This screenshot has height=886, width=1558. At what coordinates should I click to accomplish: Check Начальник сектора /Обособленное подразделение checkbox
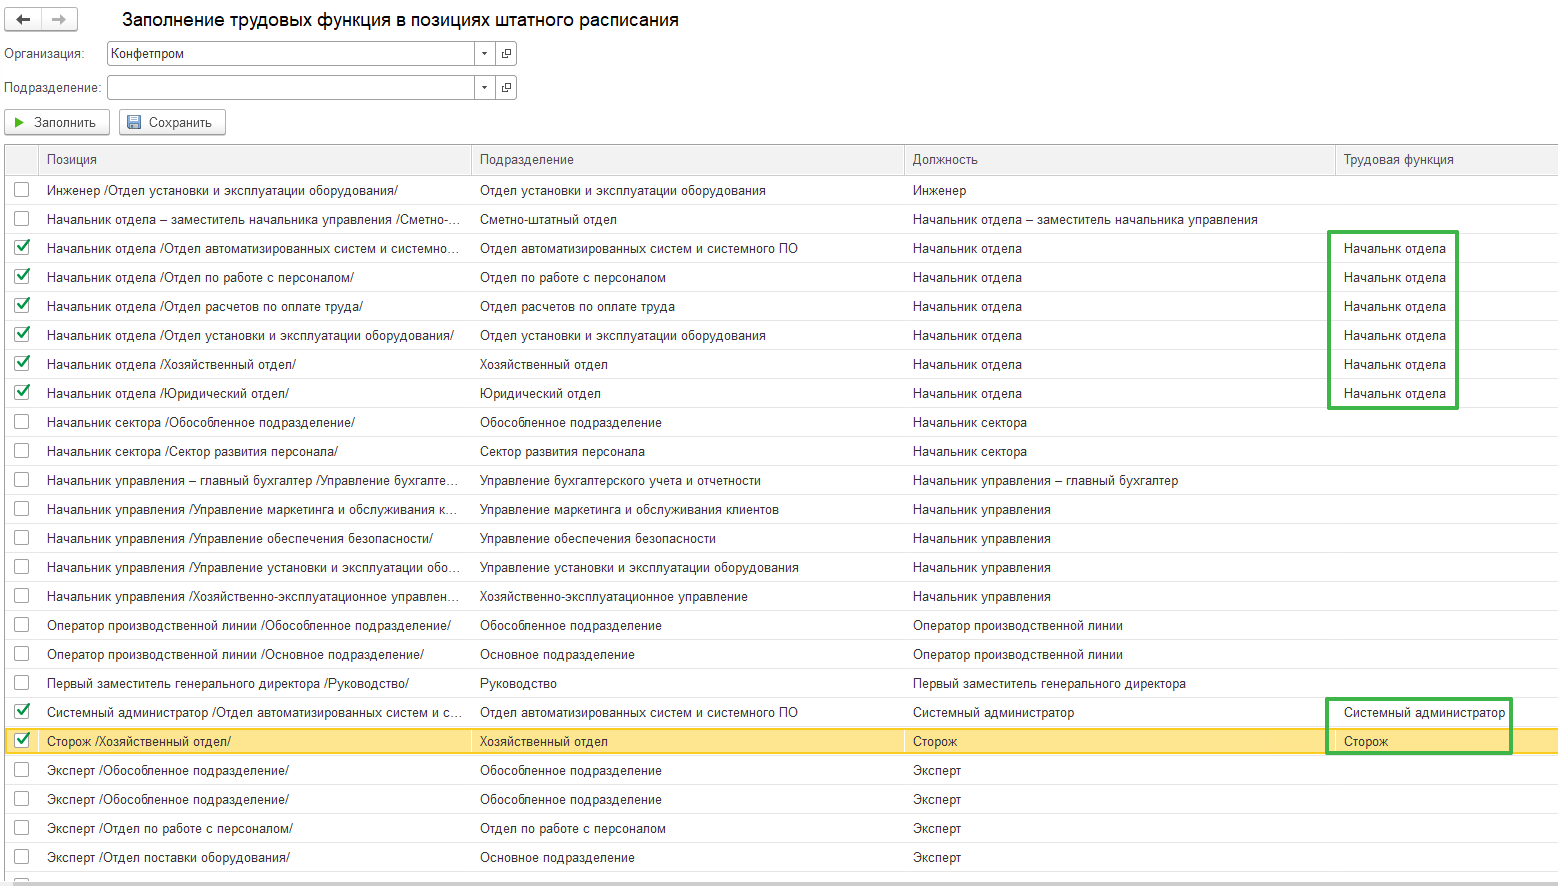22,422
